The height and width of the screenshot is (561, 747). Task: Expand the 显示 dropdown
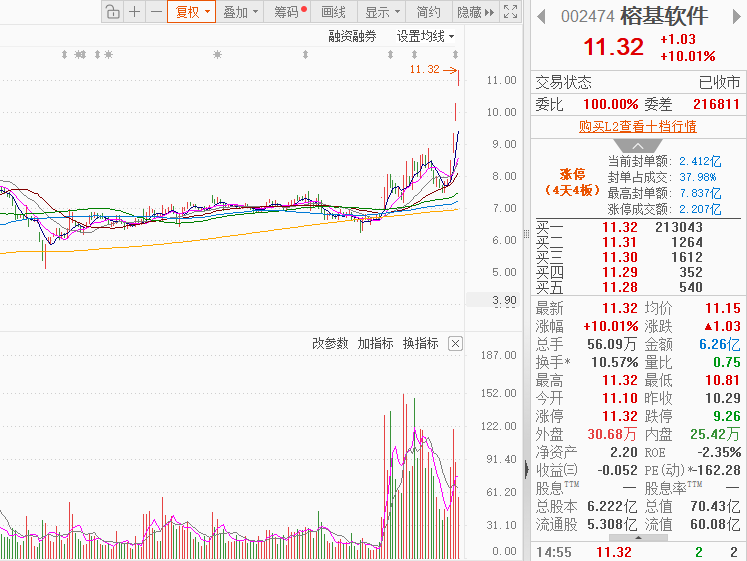pos(382,11)
